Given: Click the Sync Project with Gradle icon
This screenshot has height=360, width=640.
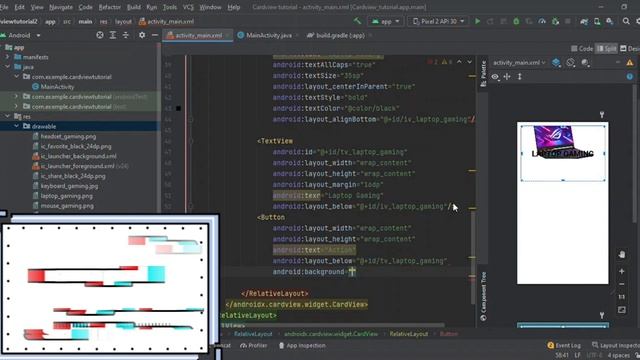Looking at the screenshot, I should [x=584, y=21].
